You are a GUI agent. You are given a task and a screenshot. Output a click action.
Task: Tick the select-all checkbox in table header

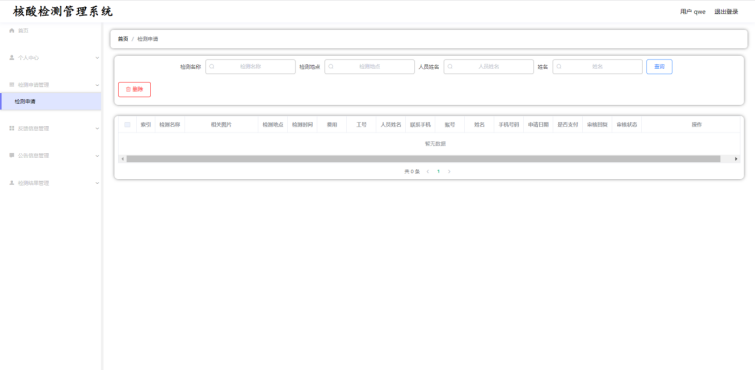pyautogui.click(x=128, y=124)
